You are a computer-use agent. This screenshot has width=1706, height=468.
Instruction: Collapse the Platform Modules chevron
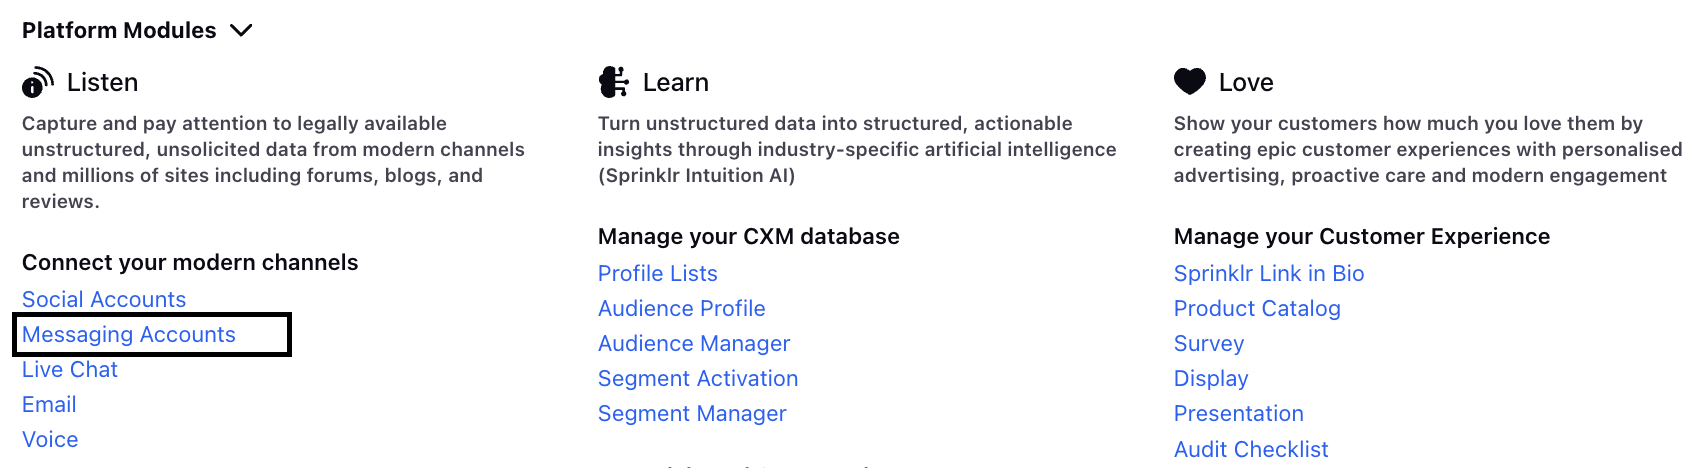(x=241, y=31)
